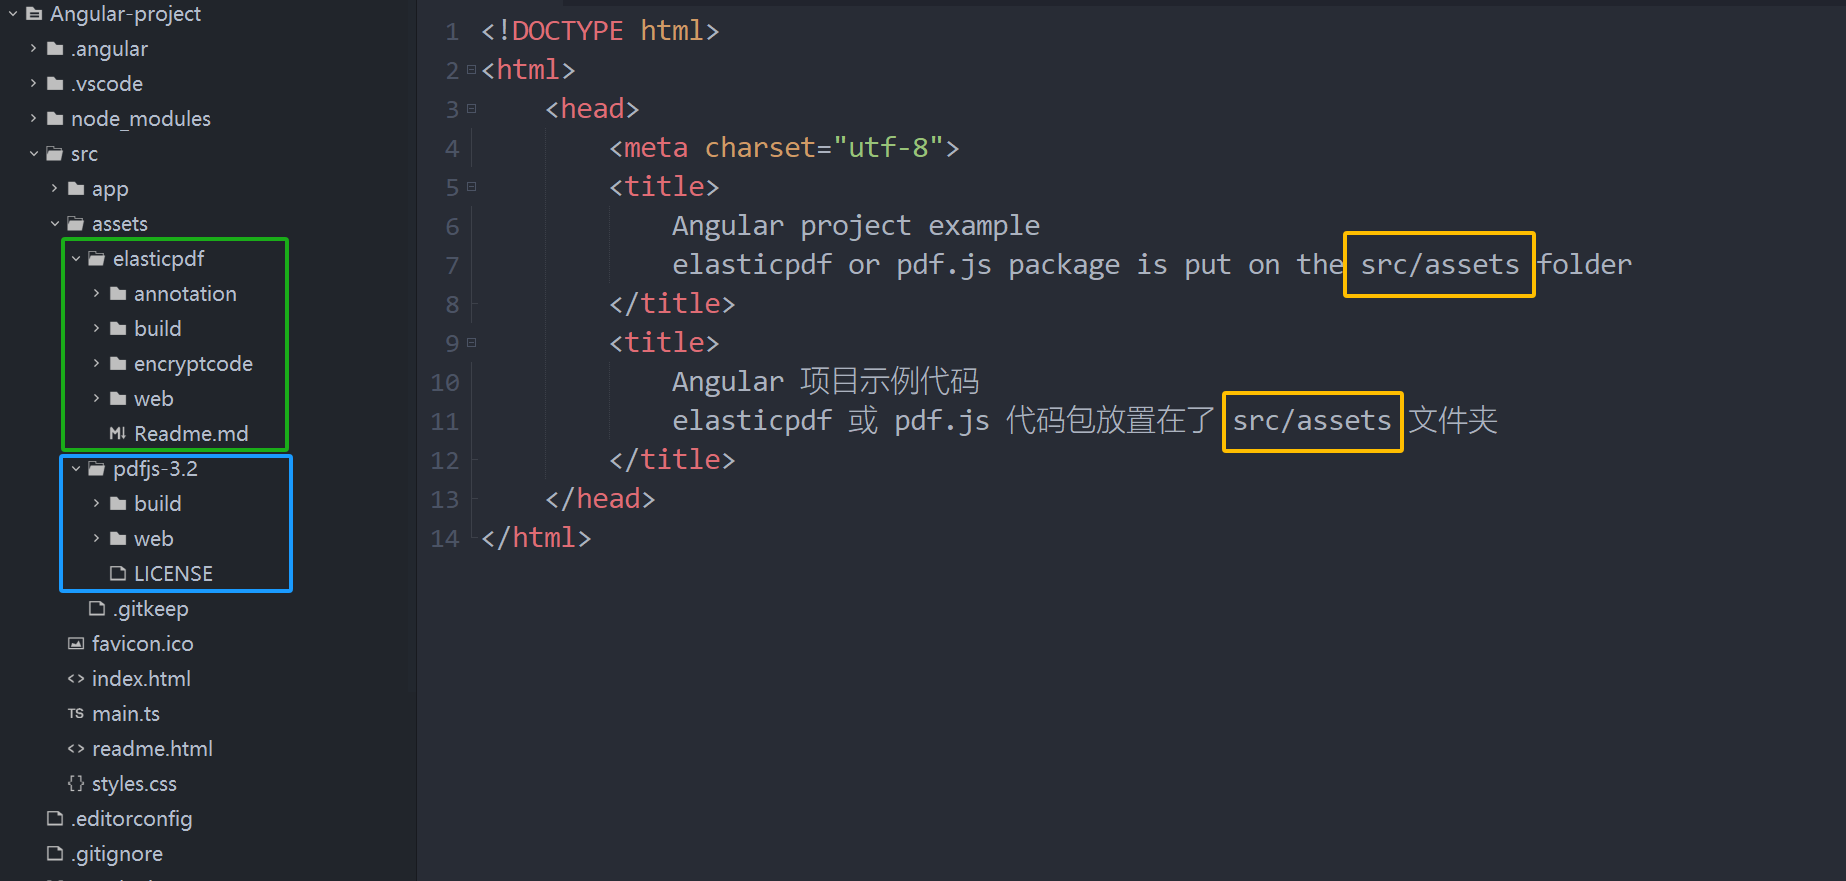Expand the .angular folder chevron
Image resolution: width=1846 pixels, height=881 pixels.
[x=34, y=48]
